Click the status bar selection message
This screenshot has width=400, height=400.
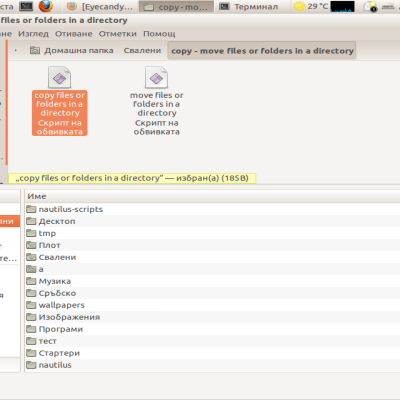132,178
